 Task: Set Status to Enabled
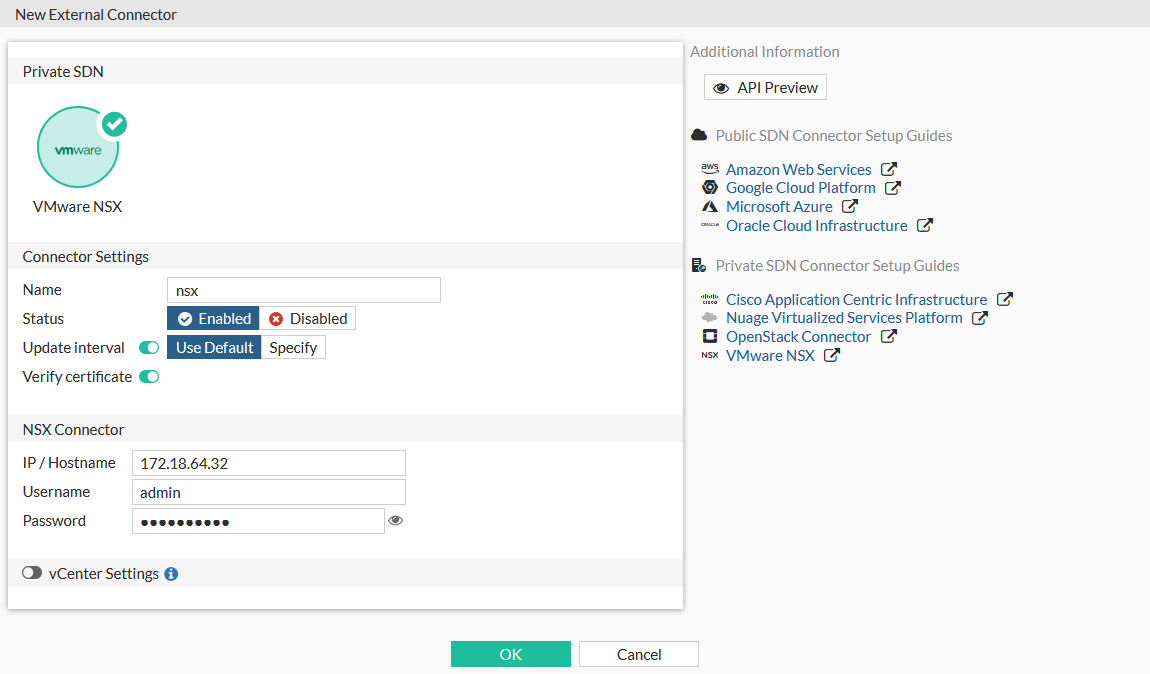pos(213,318)
